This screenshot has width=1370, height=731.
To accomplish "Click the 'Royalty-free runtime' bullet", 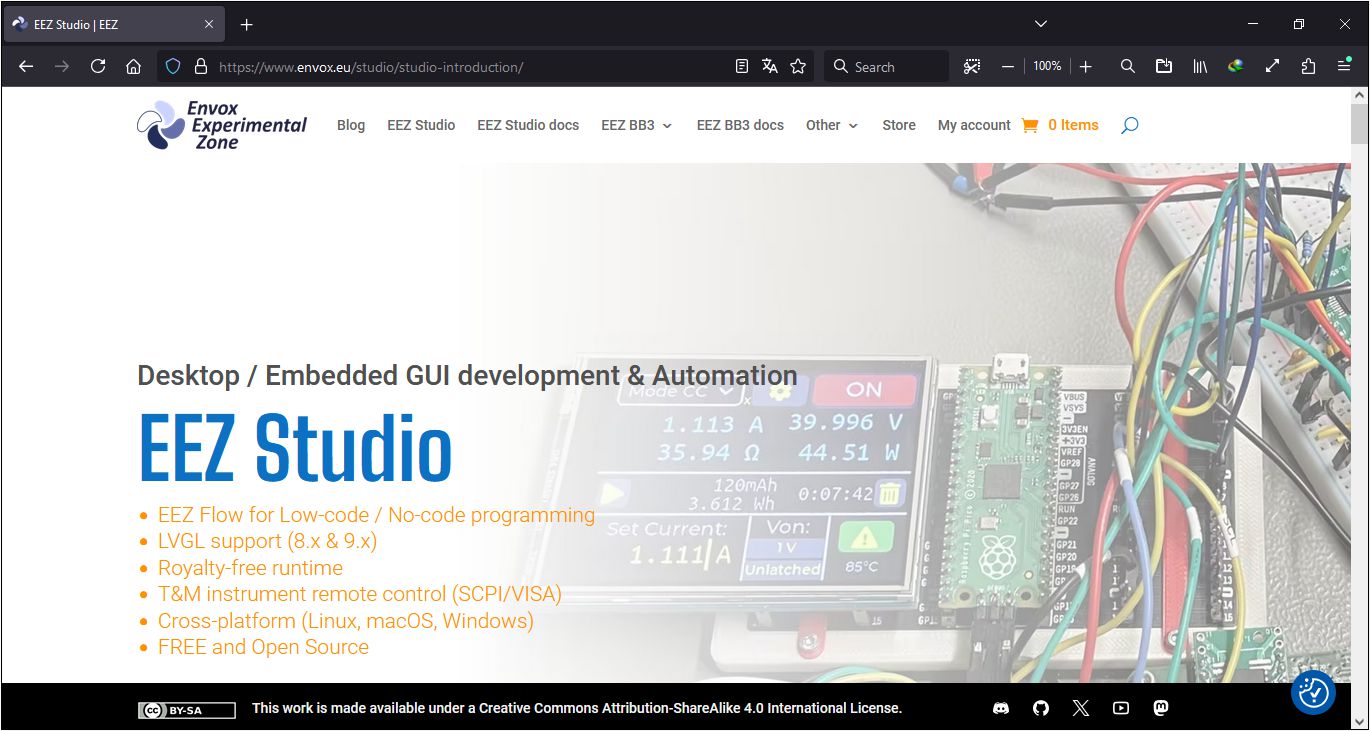I will (x=250, y=568).
